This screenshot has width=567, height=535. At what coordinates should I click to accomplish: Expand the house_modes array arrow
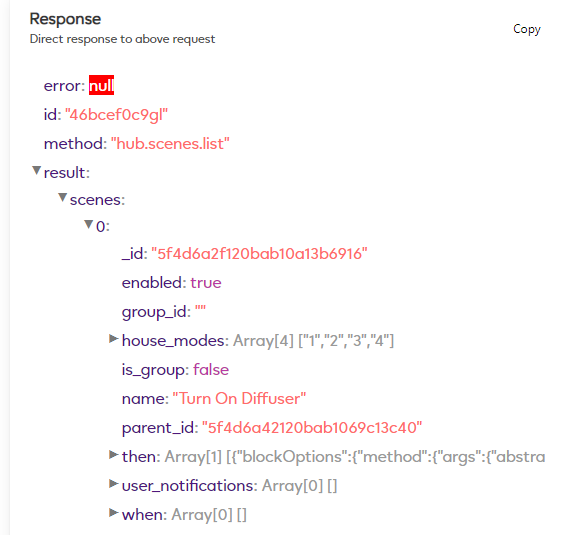pos(114,339)
